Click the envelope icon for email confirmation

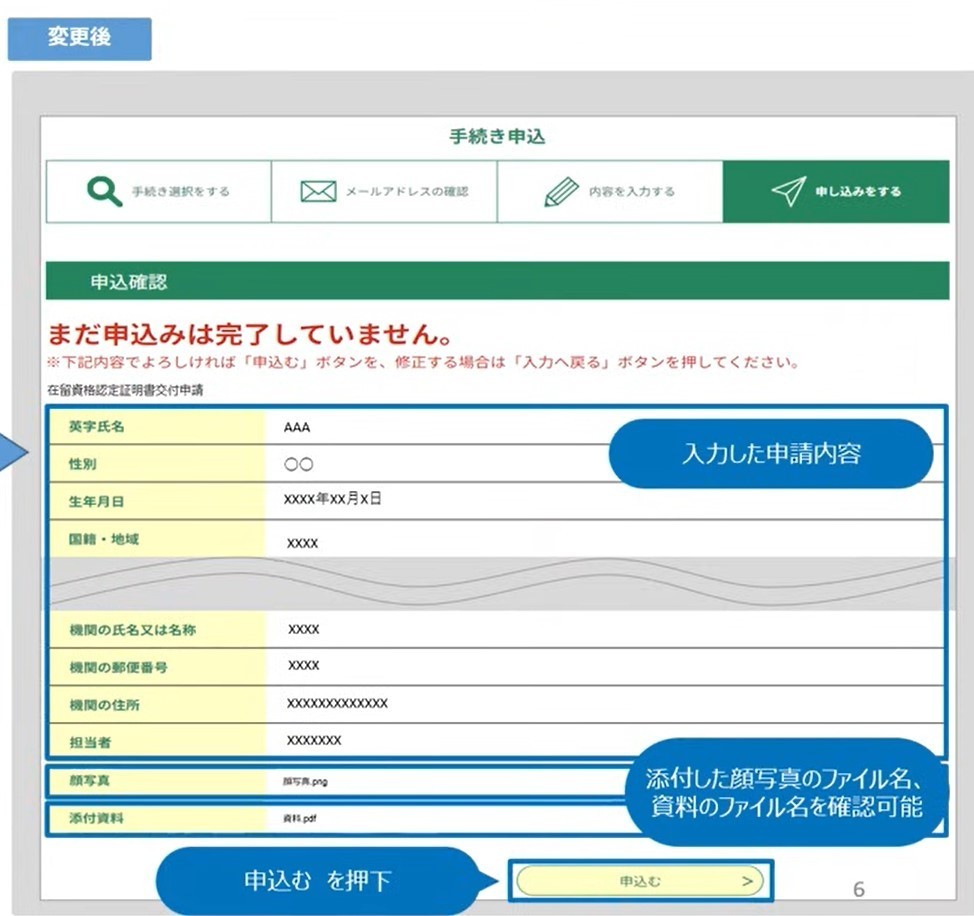[318, 191]
